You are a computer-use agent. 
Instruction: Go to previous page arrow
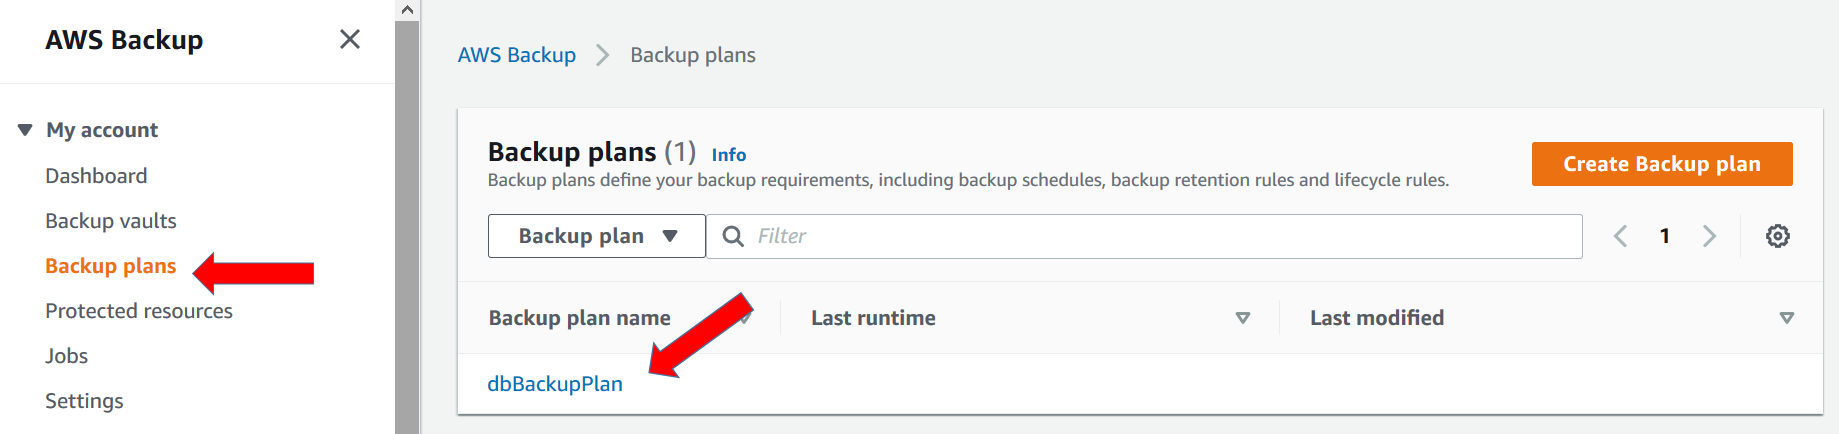coord(1621,236)
